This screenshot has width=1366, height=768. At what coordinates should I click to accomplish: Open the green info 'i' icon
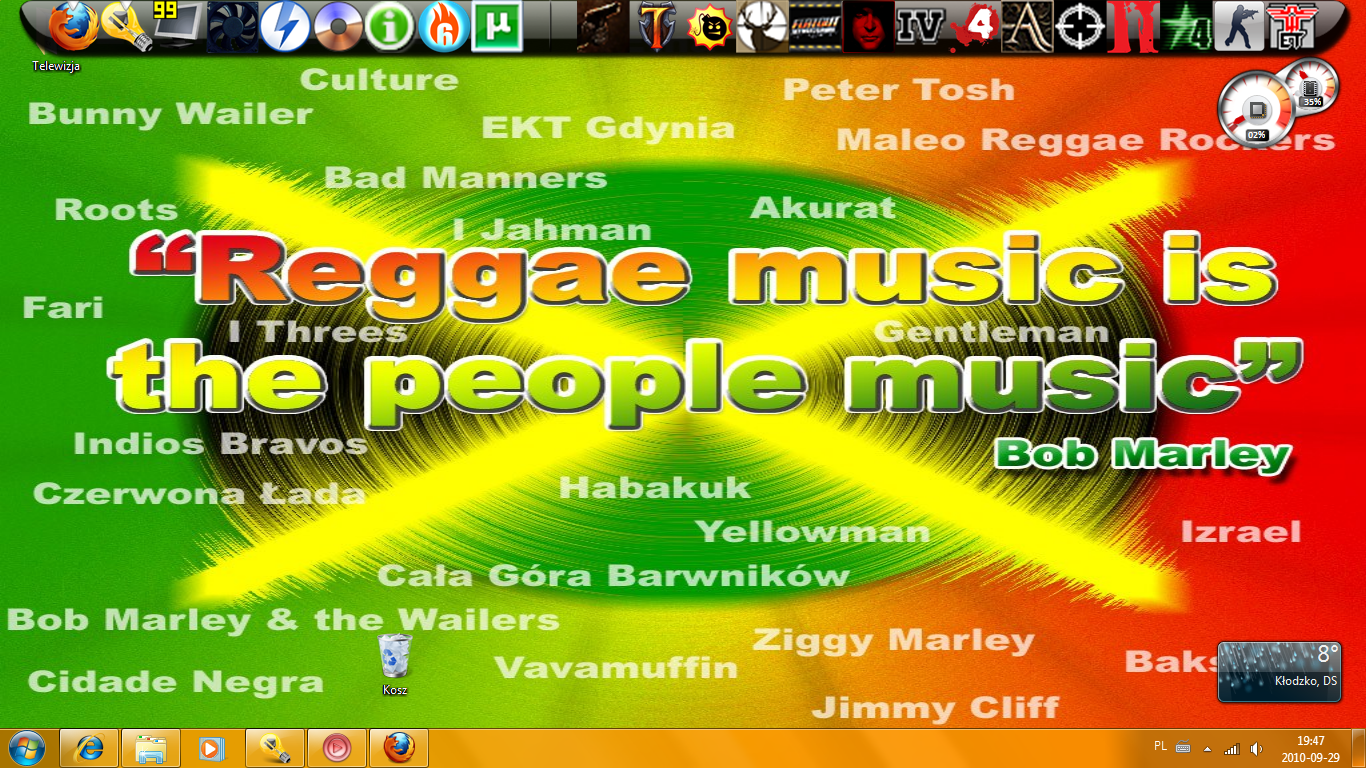pyautogui.click(x=390, y=27)
